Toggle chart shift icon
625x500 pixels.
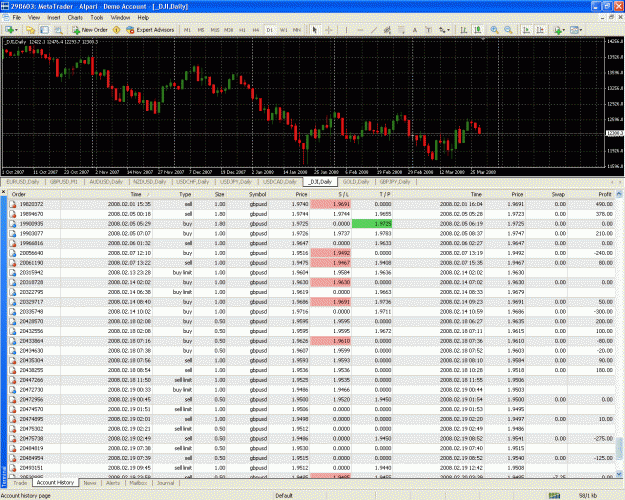point(540,30)
